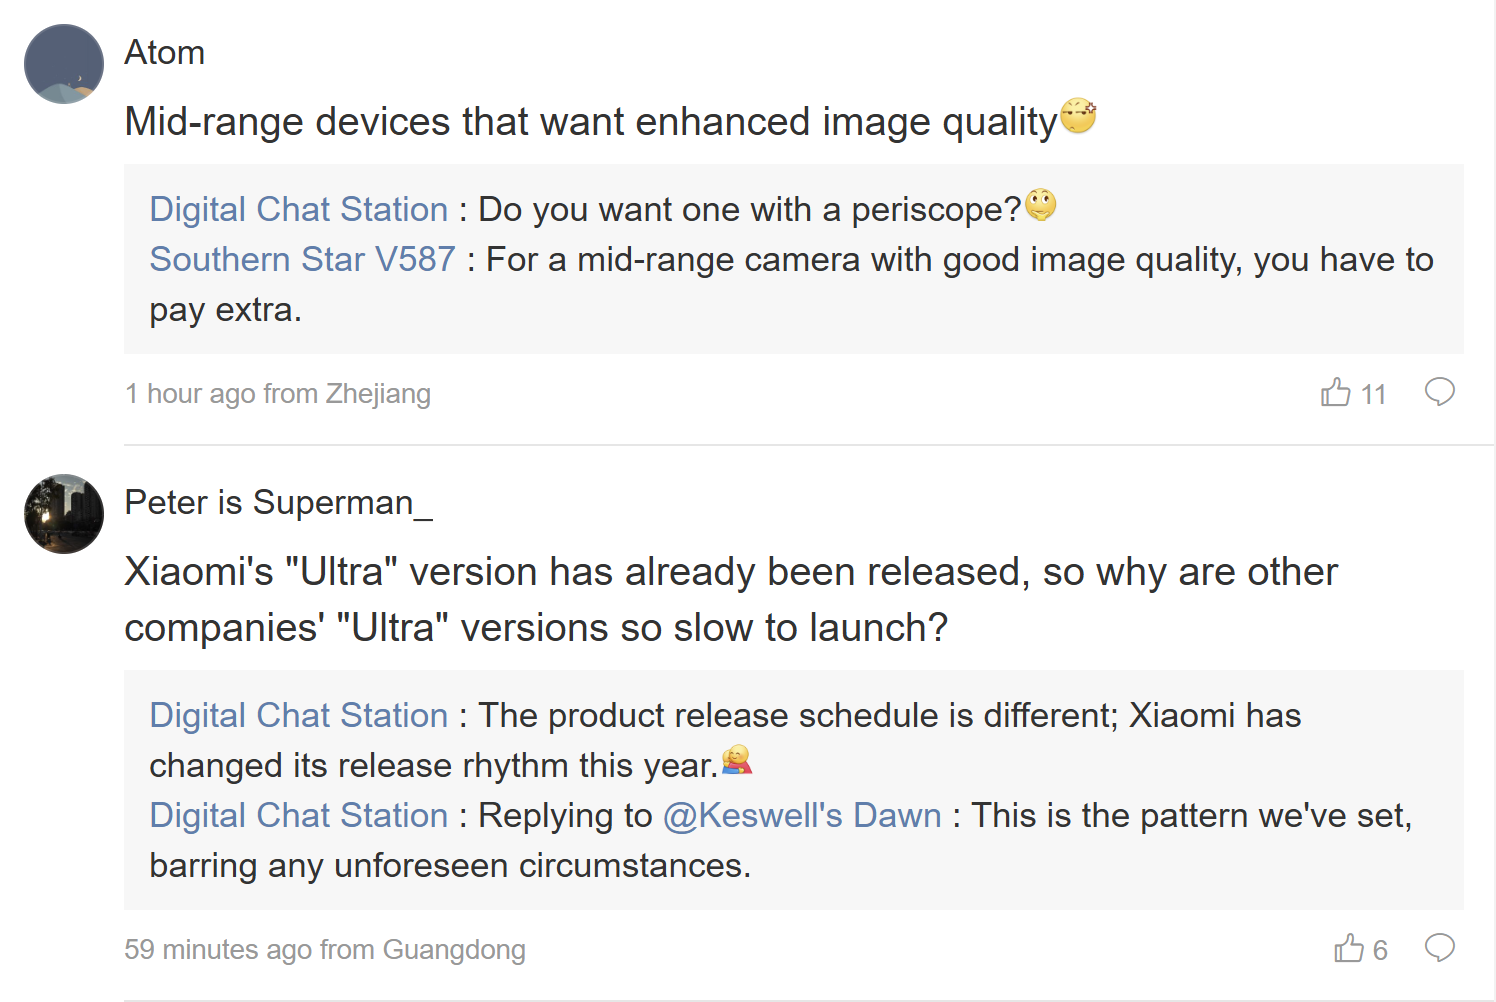Click the emoji after 'enhanced image quality'
Image resolution: width=1496 pixels, height=1002 pixels.
click(x=1078, y=117)
